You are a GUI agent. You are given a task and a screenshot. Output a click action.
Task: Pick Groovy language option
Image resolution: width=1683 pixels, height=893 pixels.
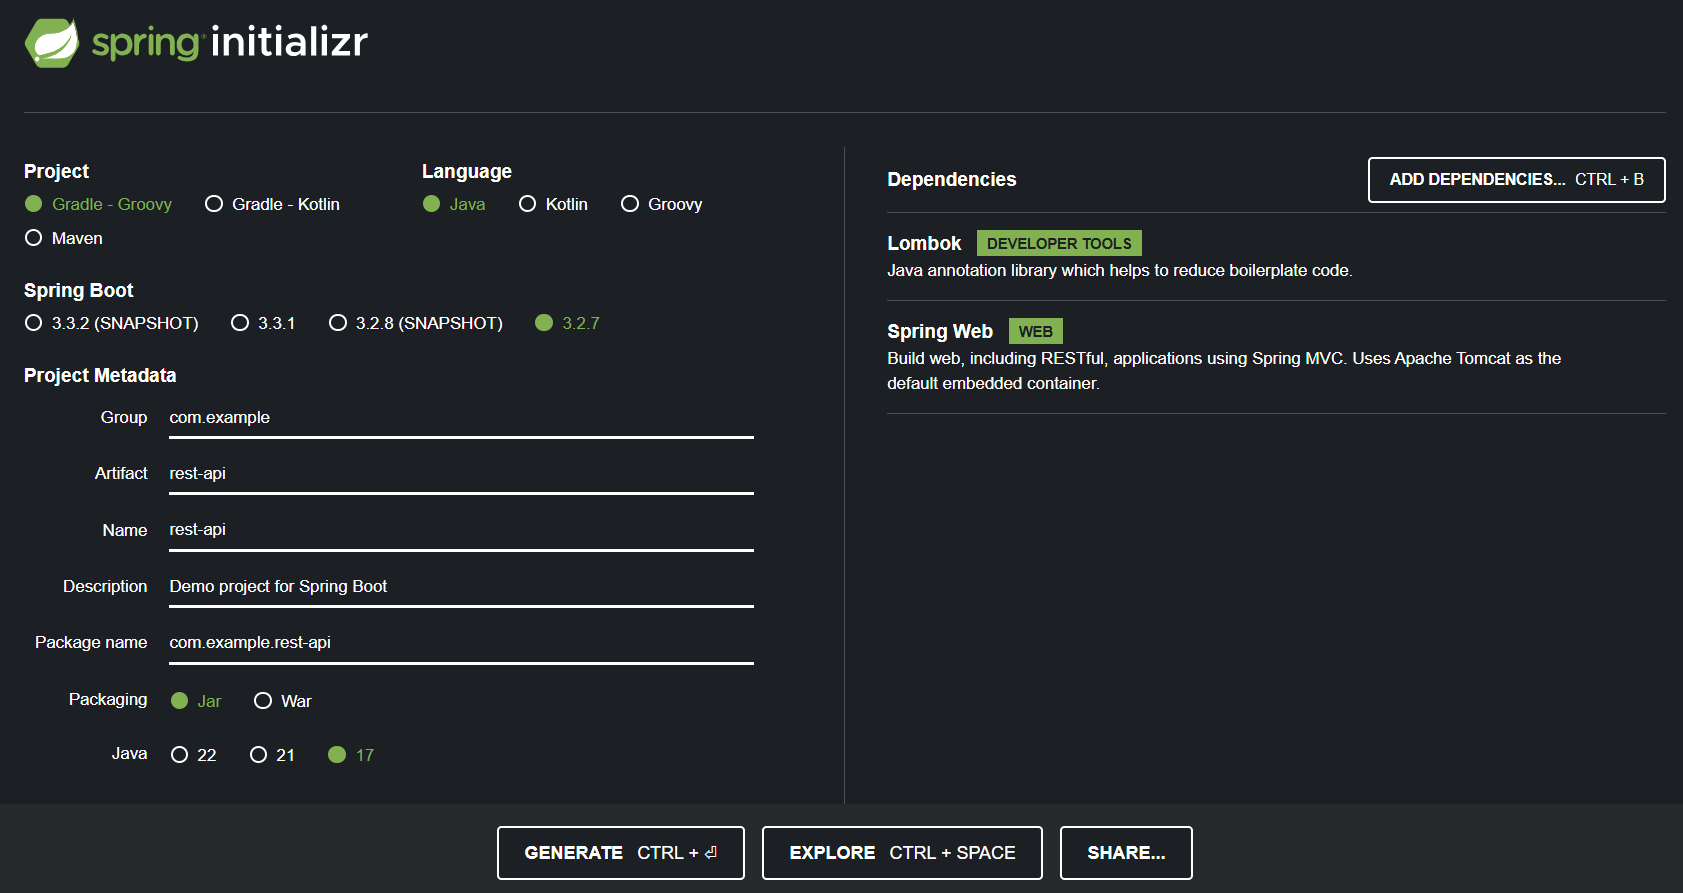661,204
